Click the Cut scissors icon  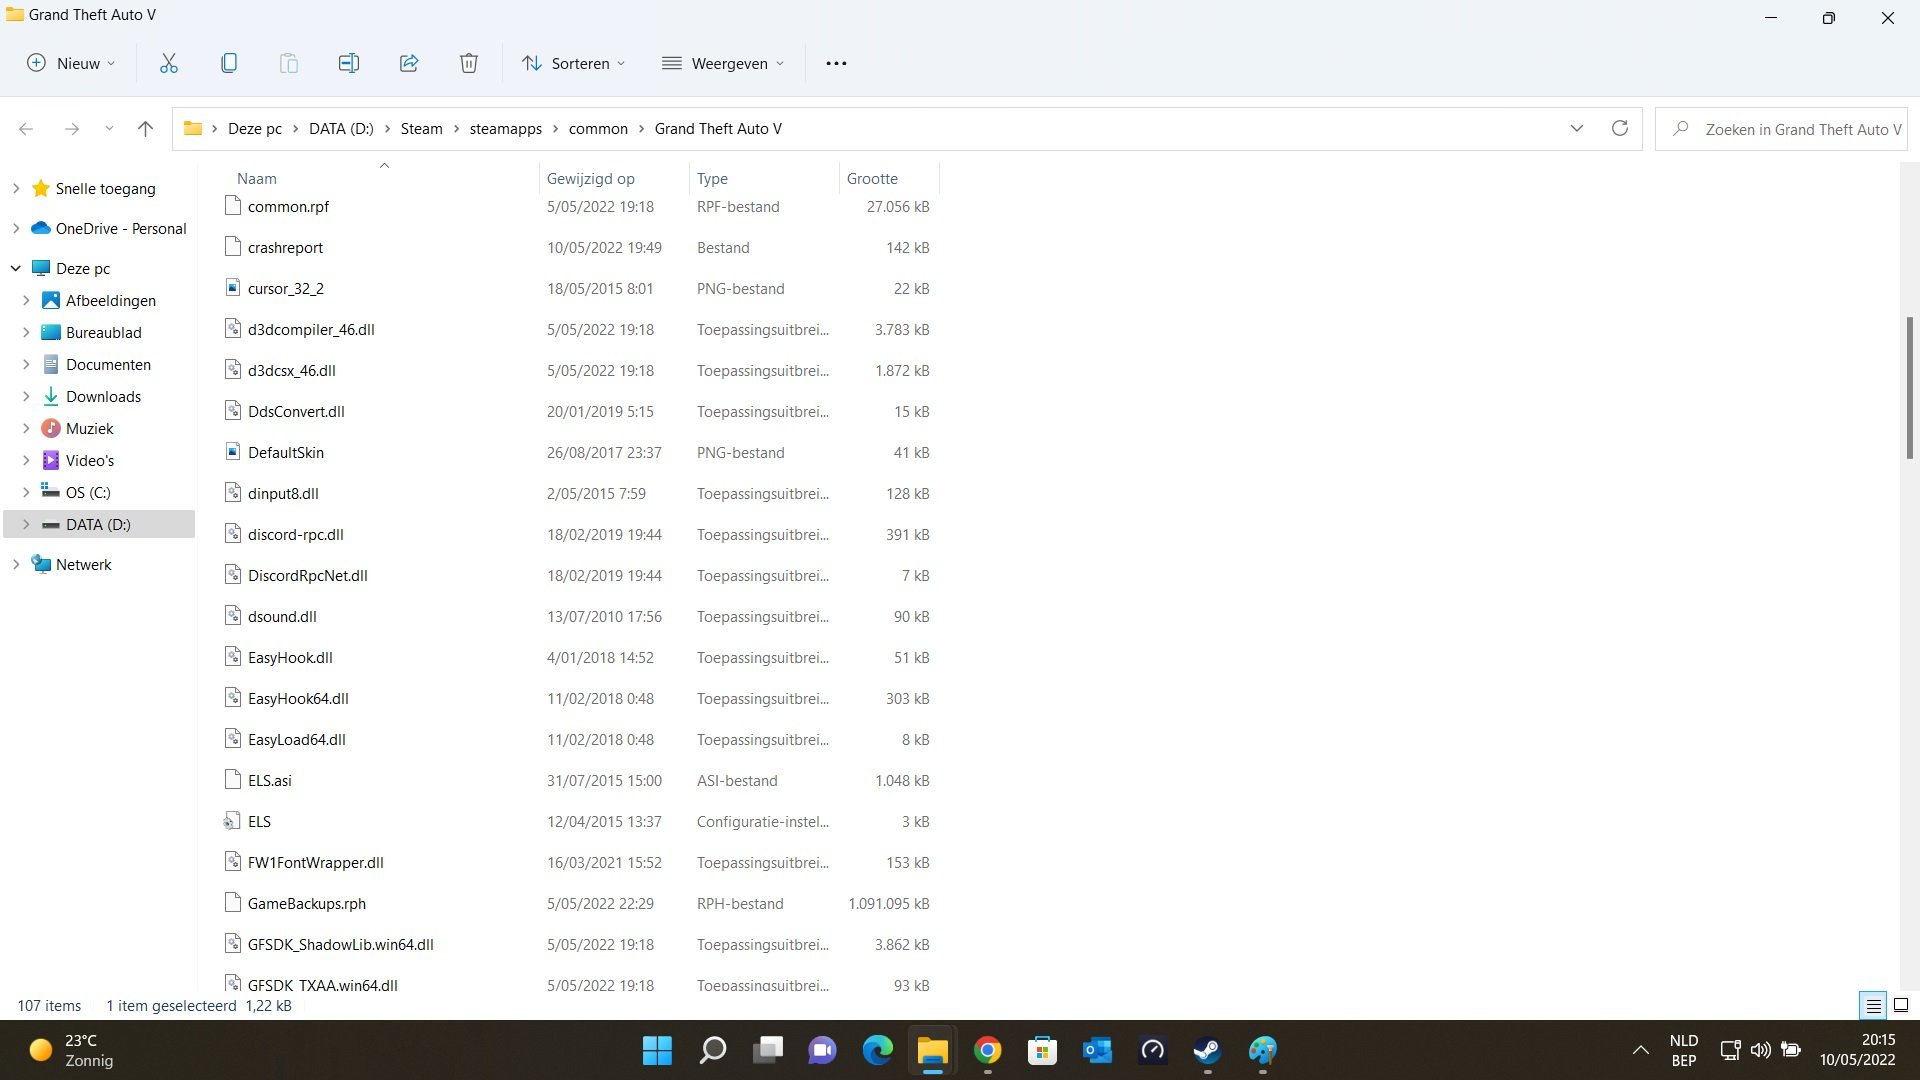[x=168, y=63]
